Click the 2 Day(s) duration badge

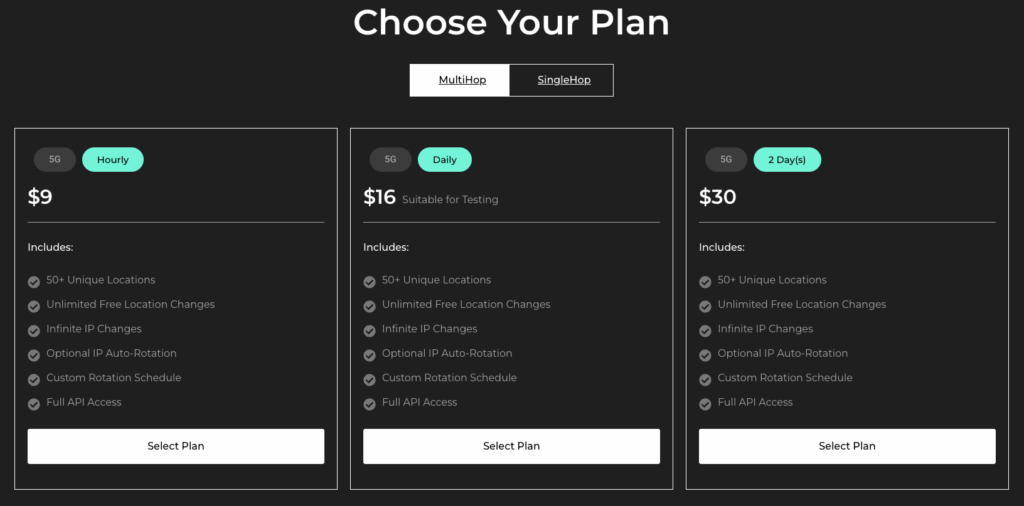click(787, 159)
